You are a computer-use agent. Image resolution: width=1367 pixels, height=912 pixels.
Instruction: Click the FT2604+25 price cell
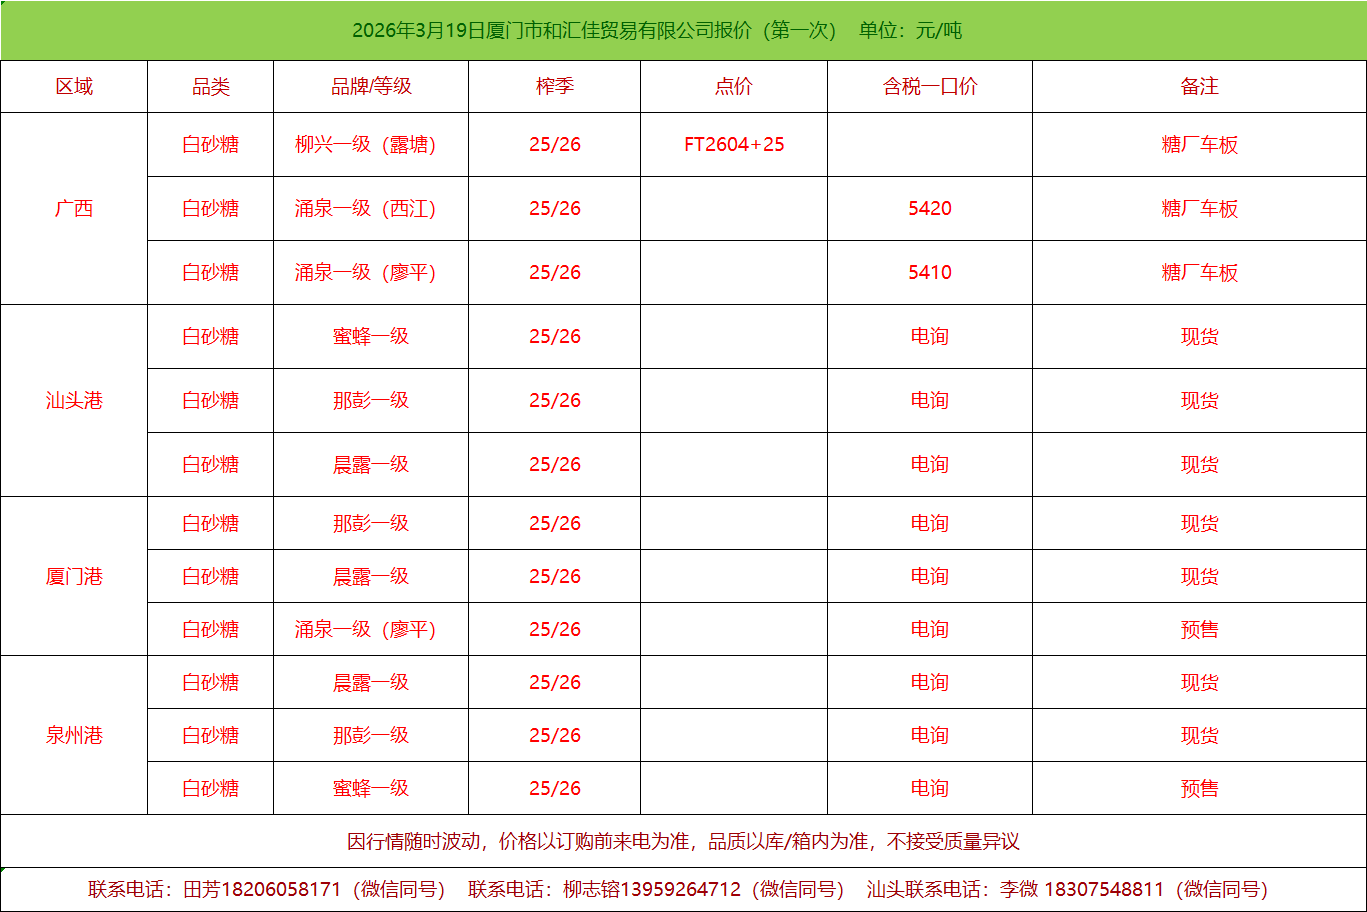point(734,145)
